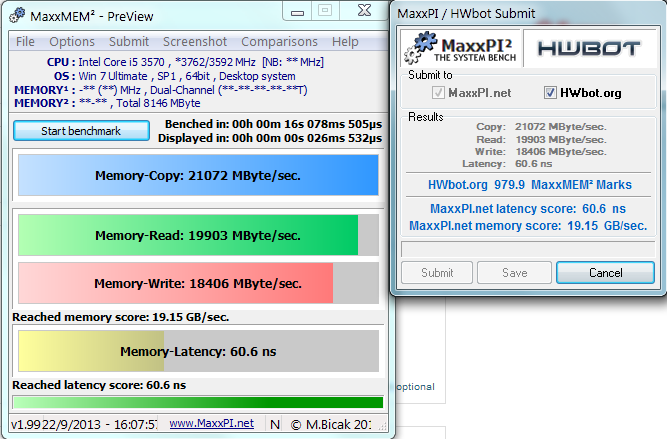Click the empty status field above Submit
The image size is (667, 439).
[528, 249]
